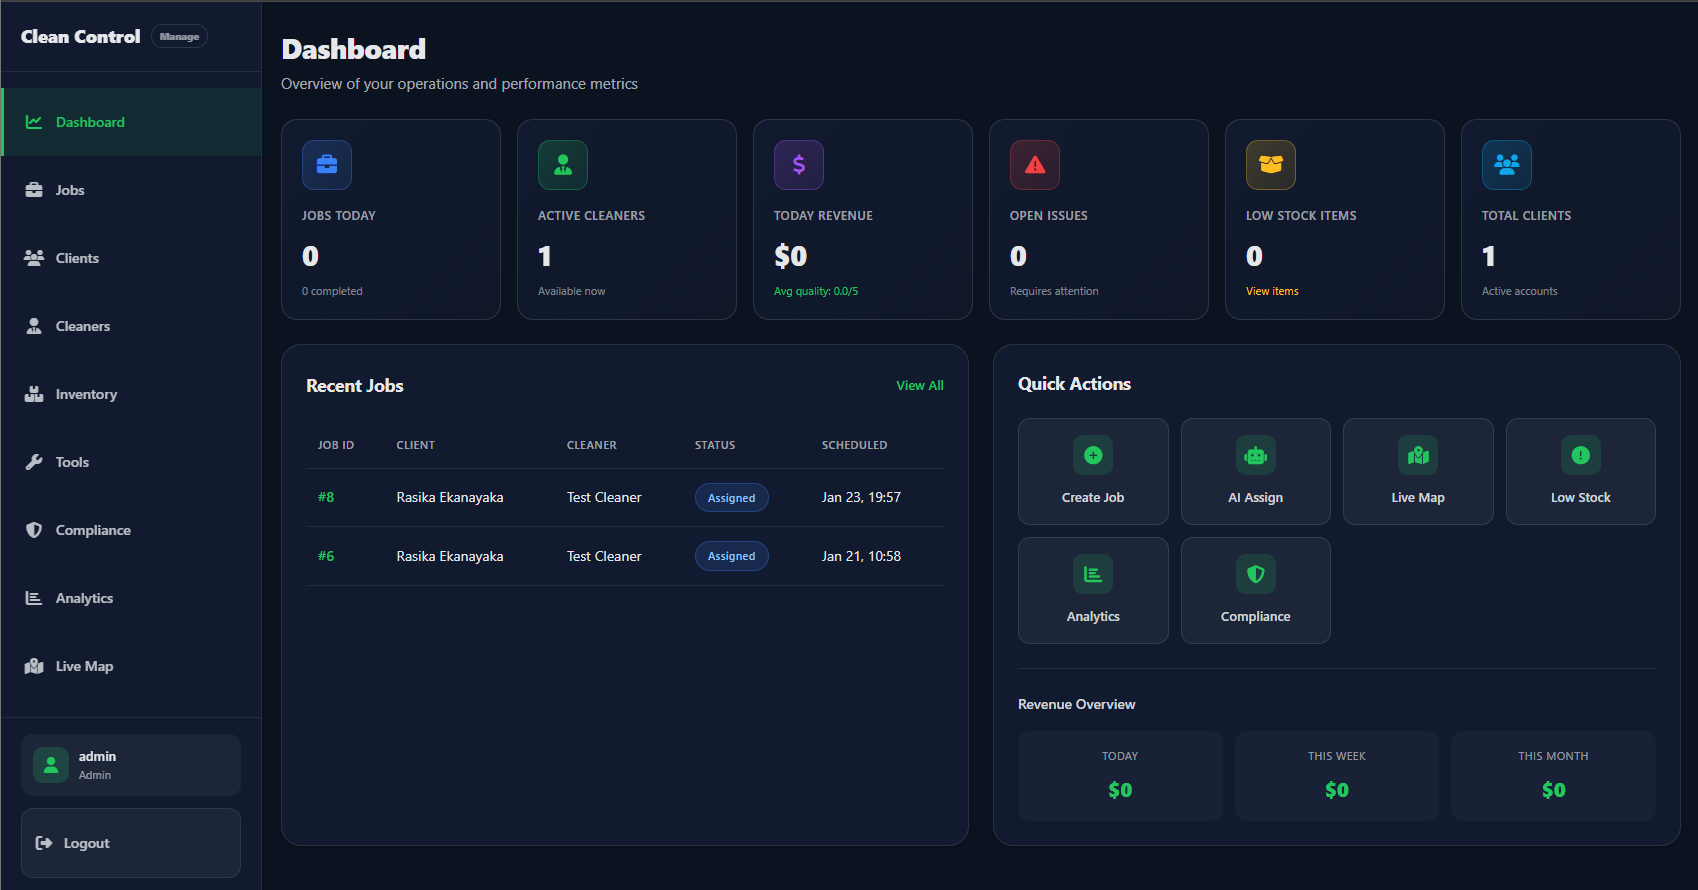The image size is (1698, 890).
Task: Click 'Test Cleaner' in job #6 row
Action: point(604,556)
